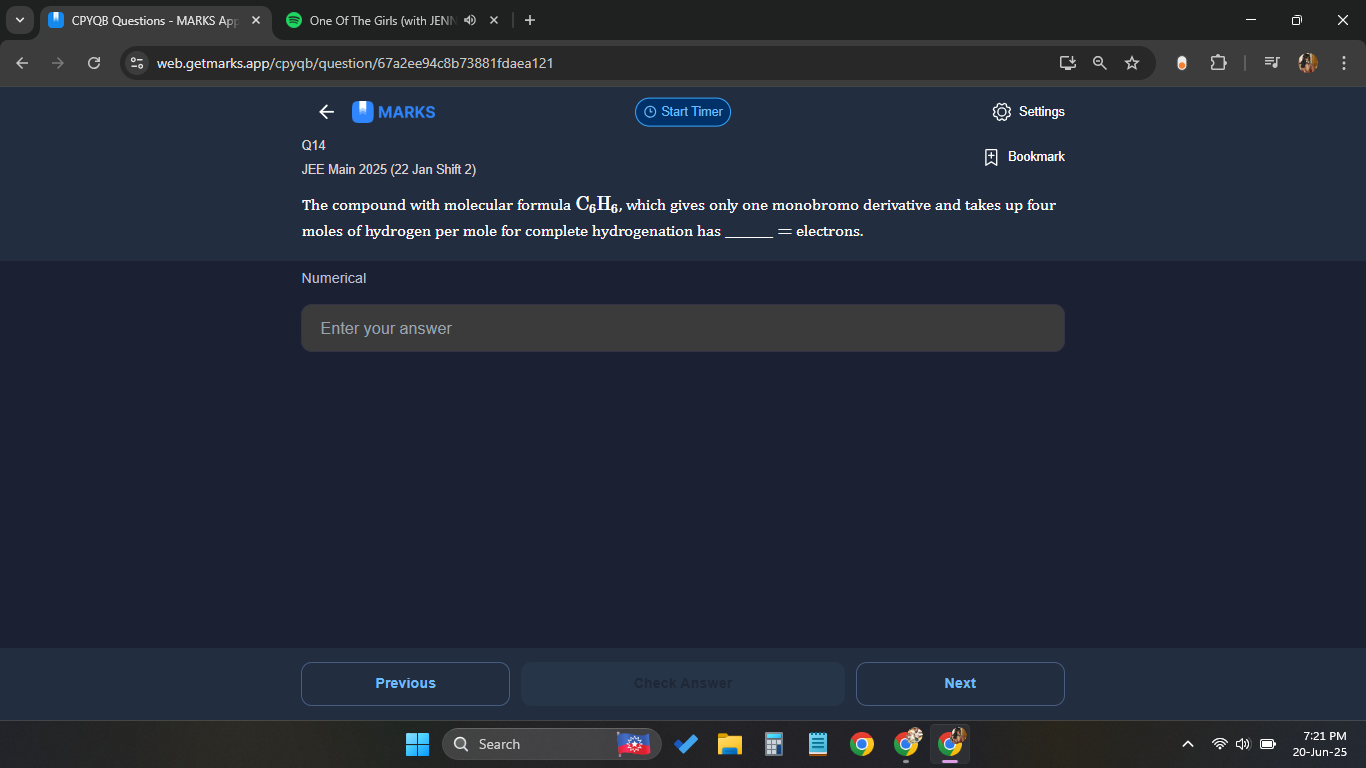Go back using MARKS page arrow
The height and width of the screenshot is (768, 1366).
[326, 112]
